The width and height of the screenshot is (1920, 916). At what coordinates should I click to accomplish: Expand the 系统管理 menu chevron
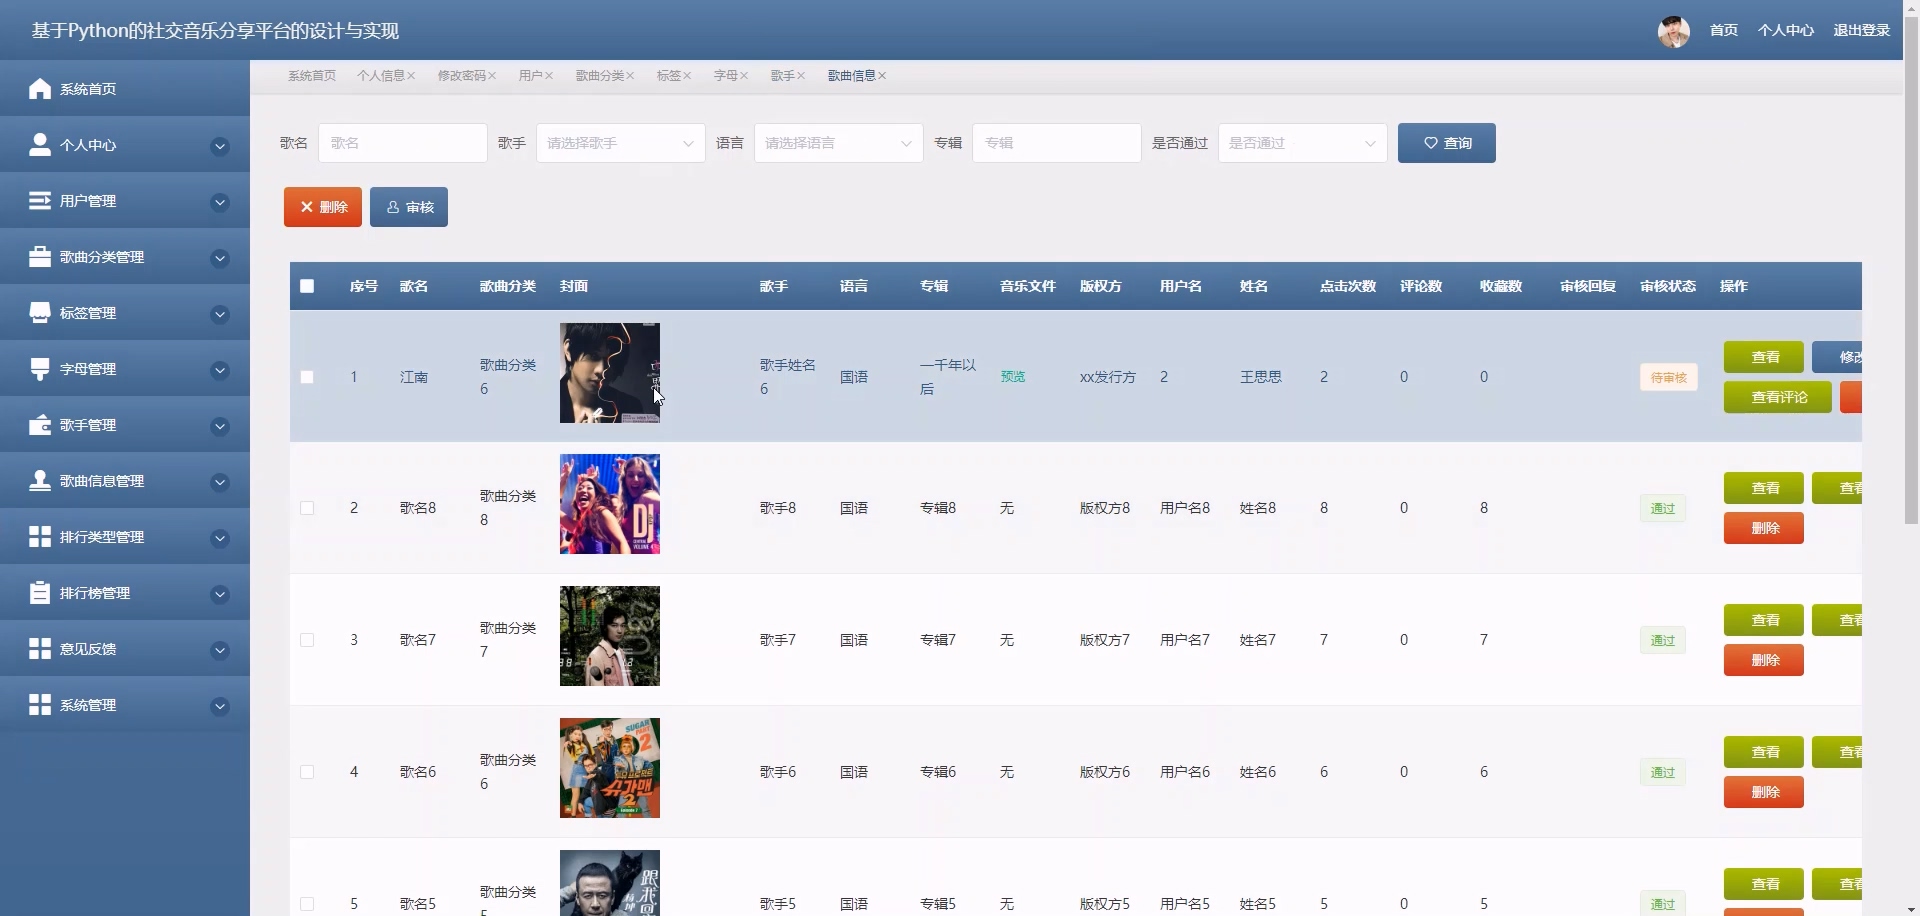(220, 707)
